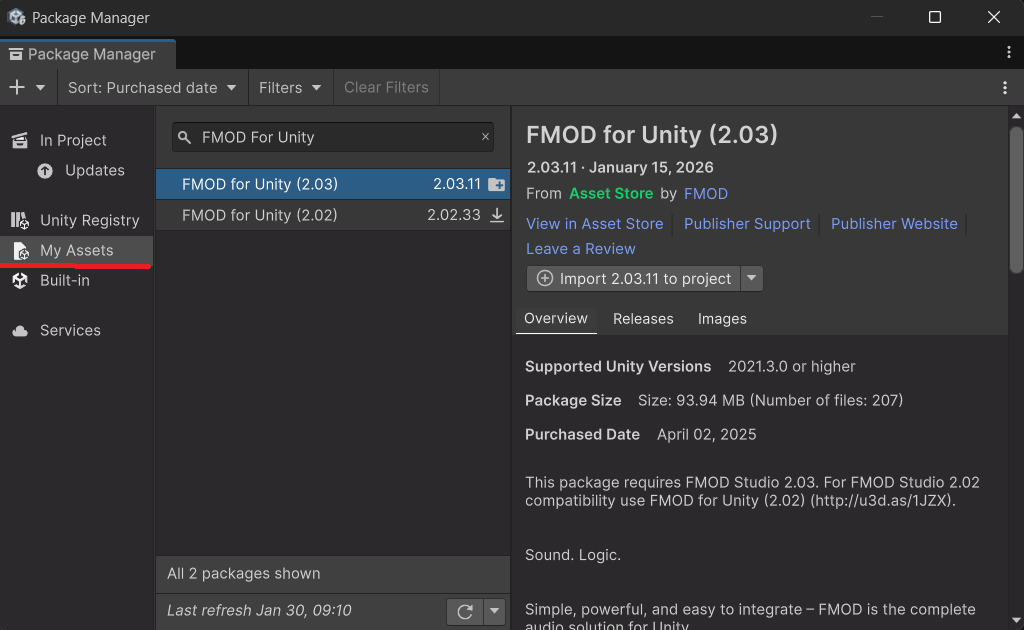Image resolution: width=1024 pixels, height=630 pixels.
Task: Clear the FMOD search with the X
Action: point(485,136)
